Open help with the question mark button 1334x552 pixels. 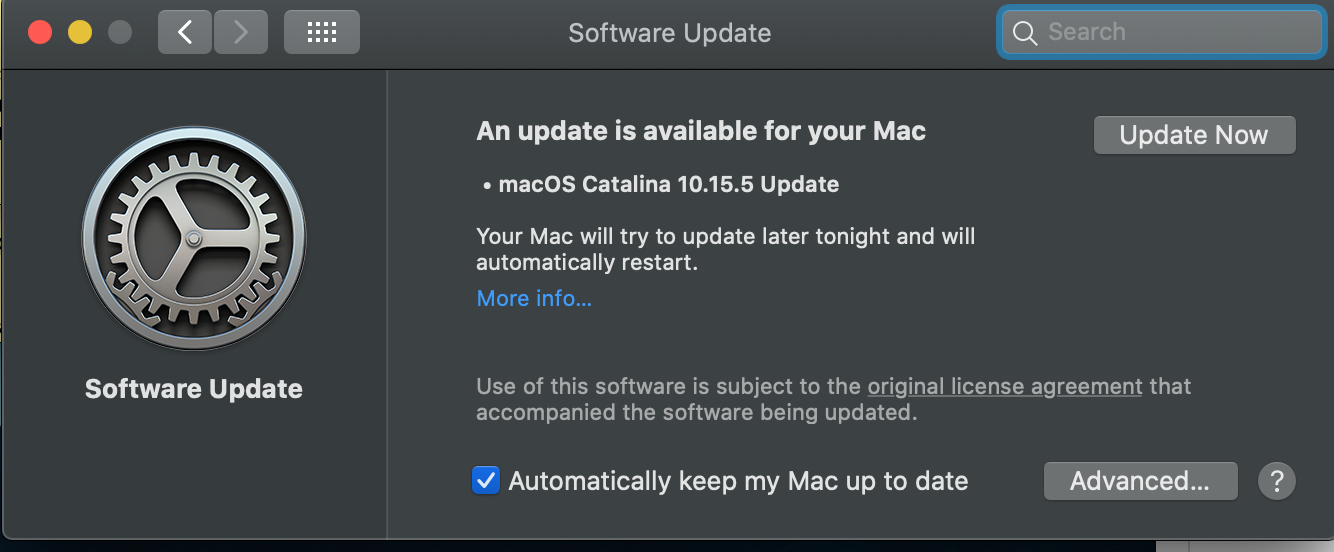1276,481
